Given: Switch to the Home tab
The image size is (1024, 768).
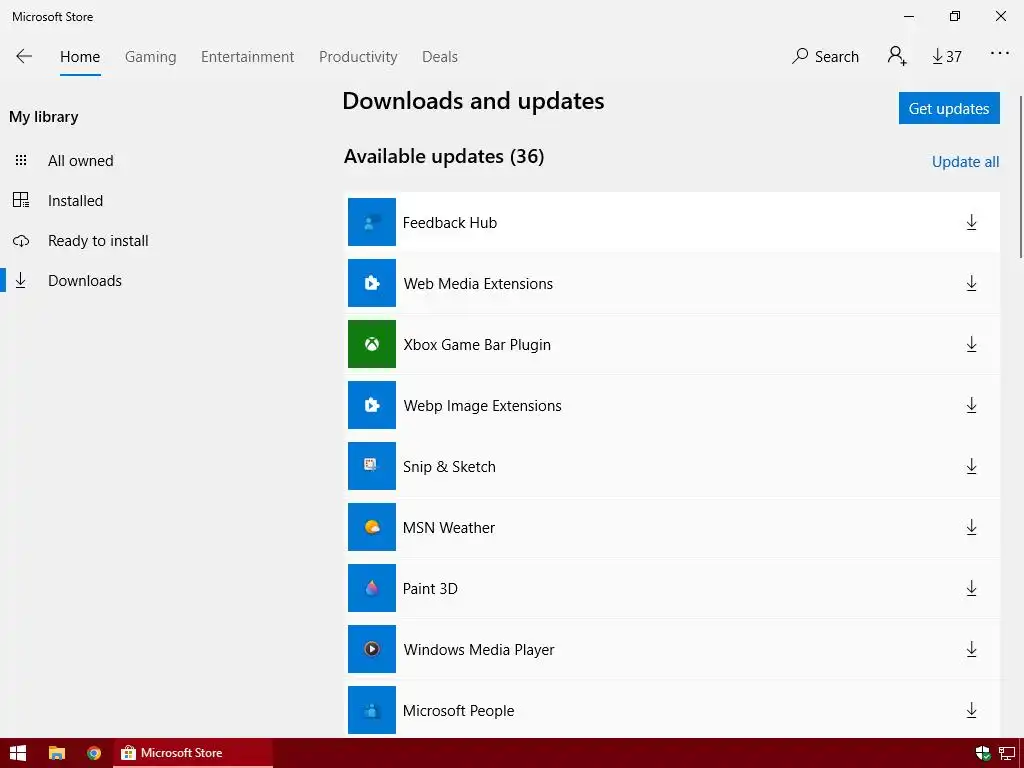Looking at the screenshot, I should [x=80, y=57].
